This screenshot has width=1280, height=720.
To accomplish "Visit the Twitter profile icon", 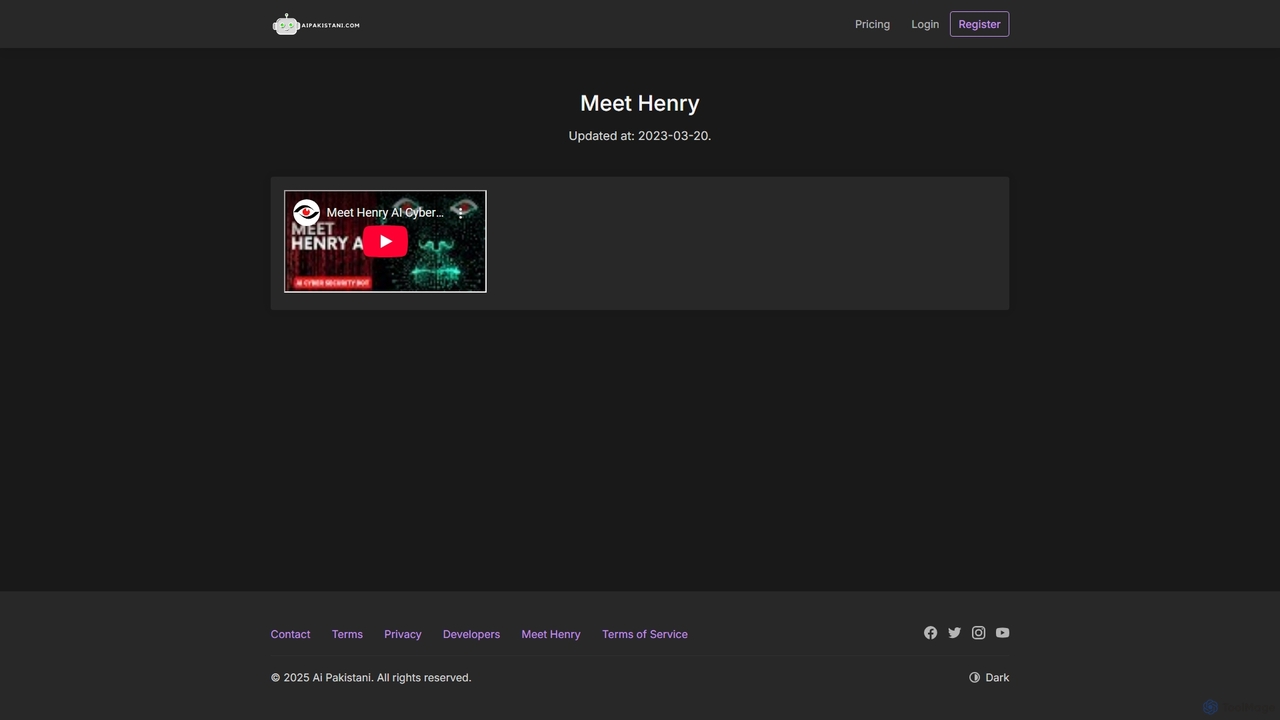I will (954, 633).
